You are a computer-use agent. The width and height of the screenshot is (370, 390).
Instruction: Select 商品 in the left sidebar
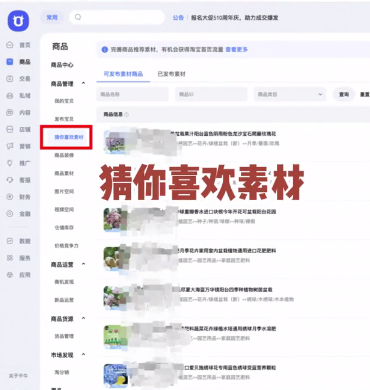tap(19, 62)
